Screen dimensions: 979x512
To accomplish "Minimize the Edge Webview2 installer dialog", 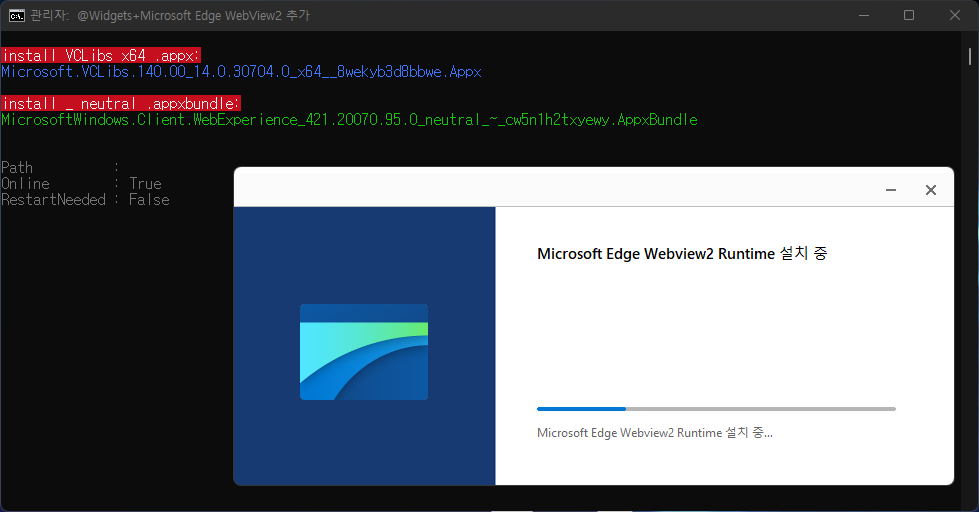I will pyautogui.click(x=891, y=190).
